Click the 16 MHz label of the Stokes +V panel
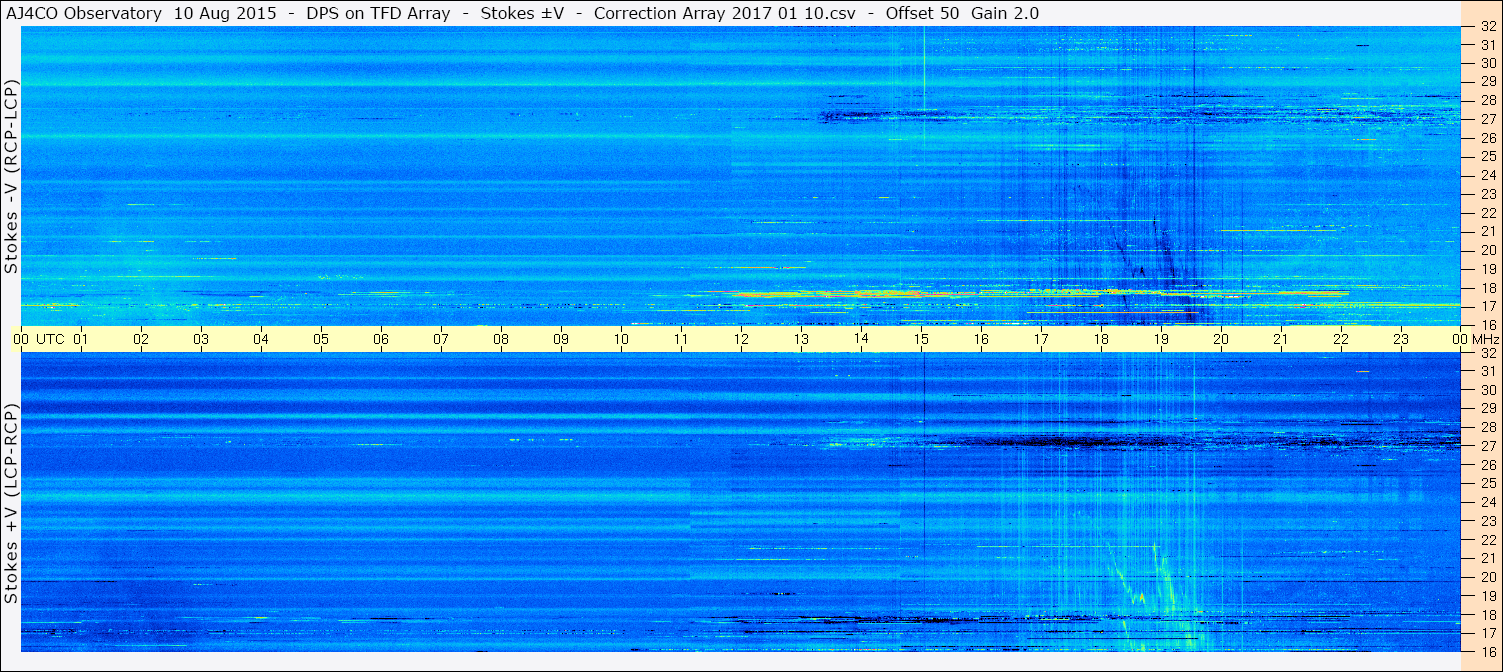The height and width of the screenshot is (672, 1503). (1487, 651)
